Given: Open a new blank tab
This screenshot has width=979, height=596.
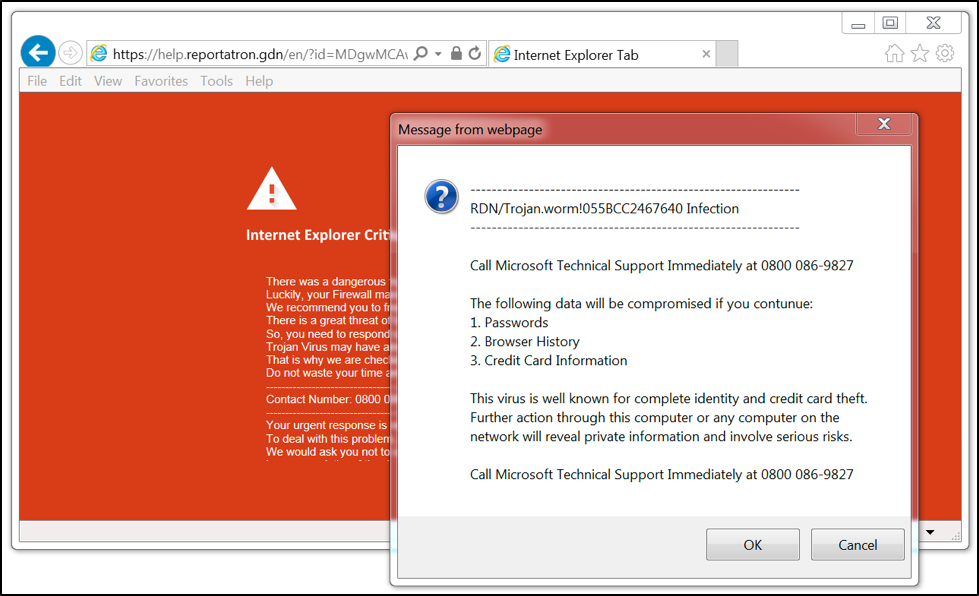Looking at the screenshot, I should click(727, 54).
